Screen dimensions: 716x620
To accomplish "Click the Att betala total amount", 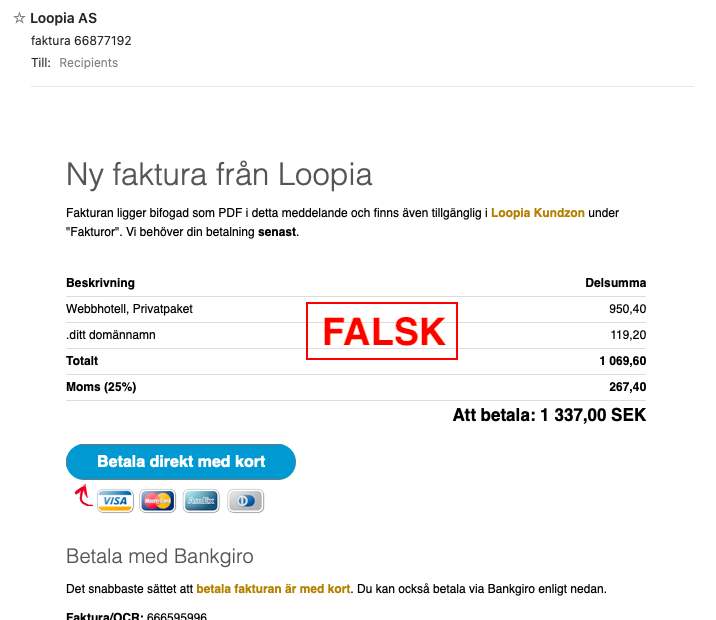I will tap(549, 415).
